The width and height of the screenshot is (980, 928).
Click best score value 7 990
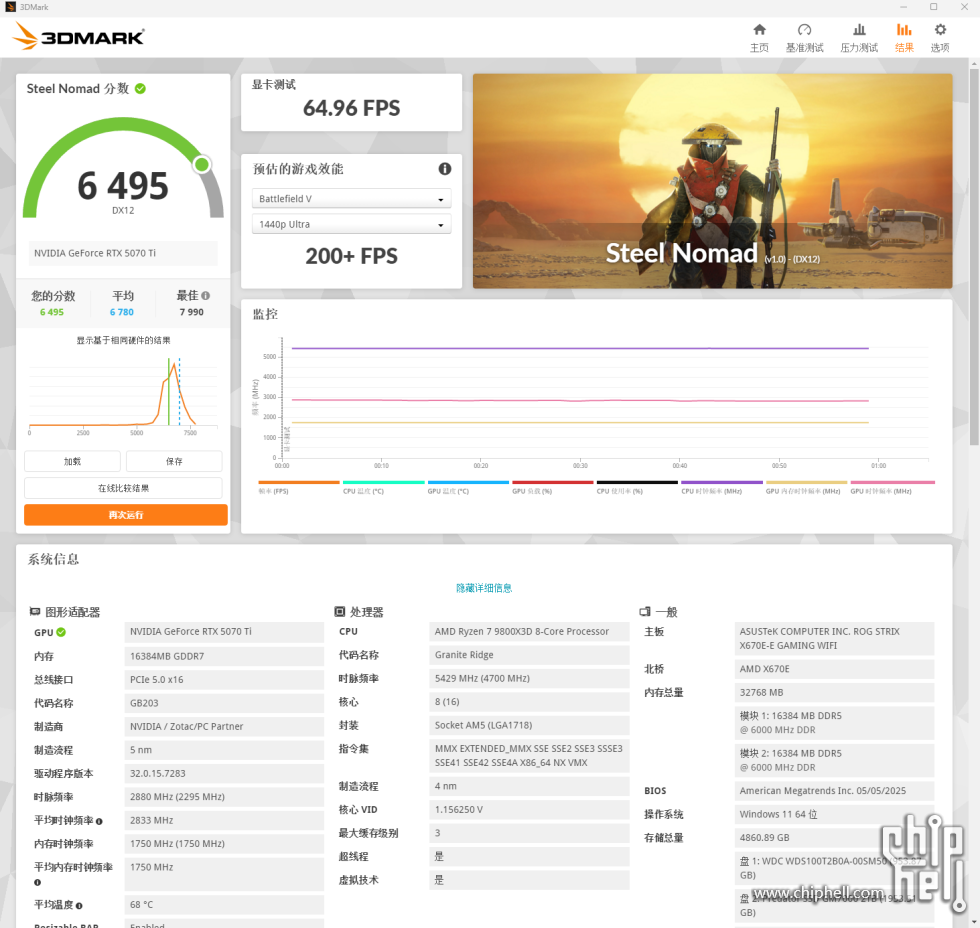(191, 312)
